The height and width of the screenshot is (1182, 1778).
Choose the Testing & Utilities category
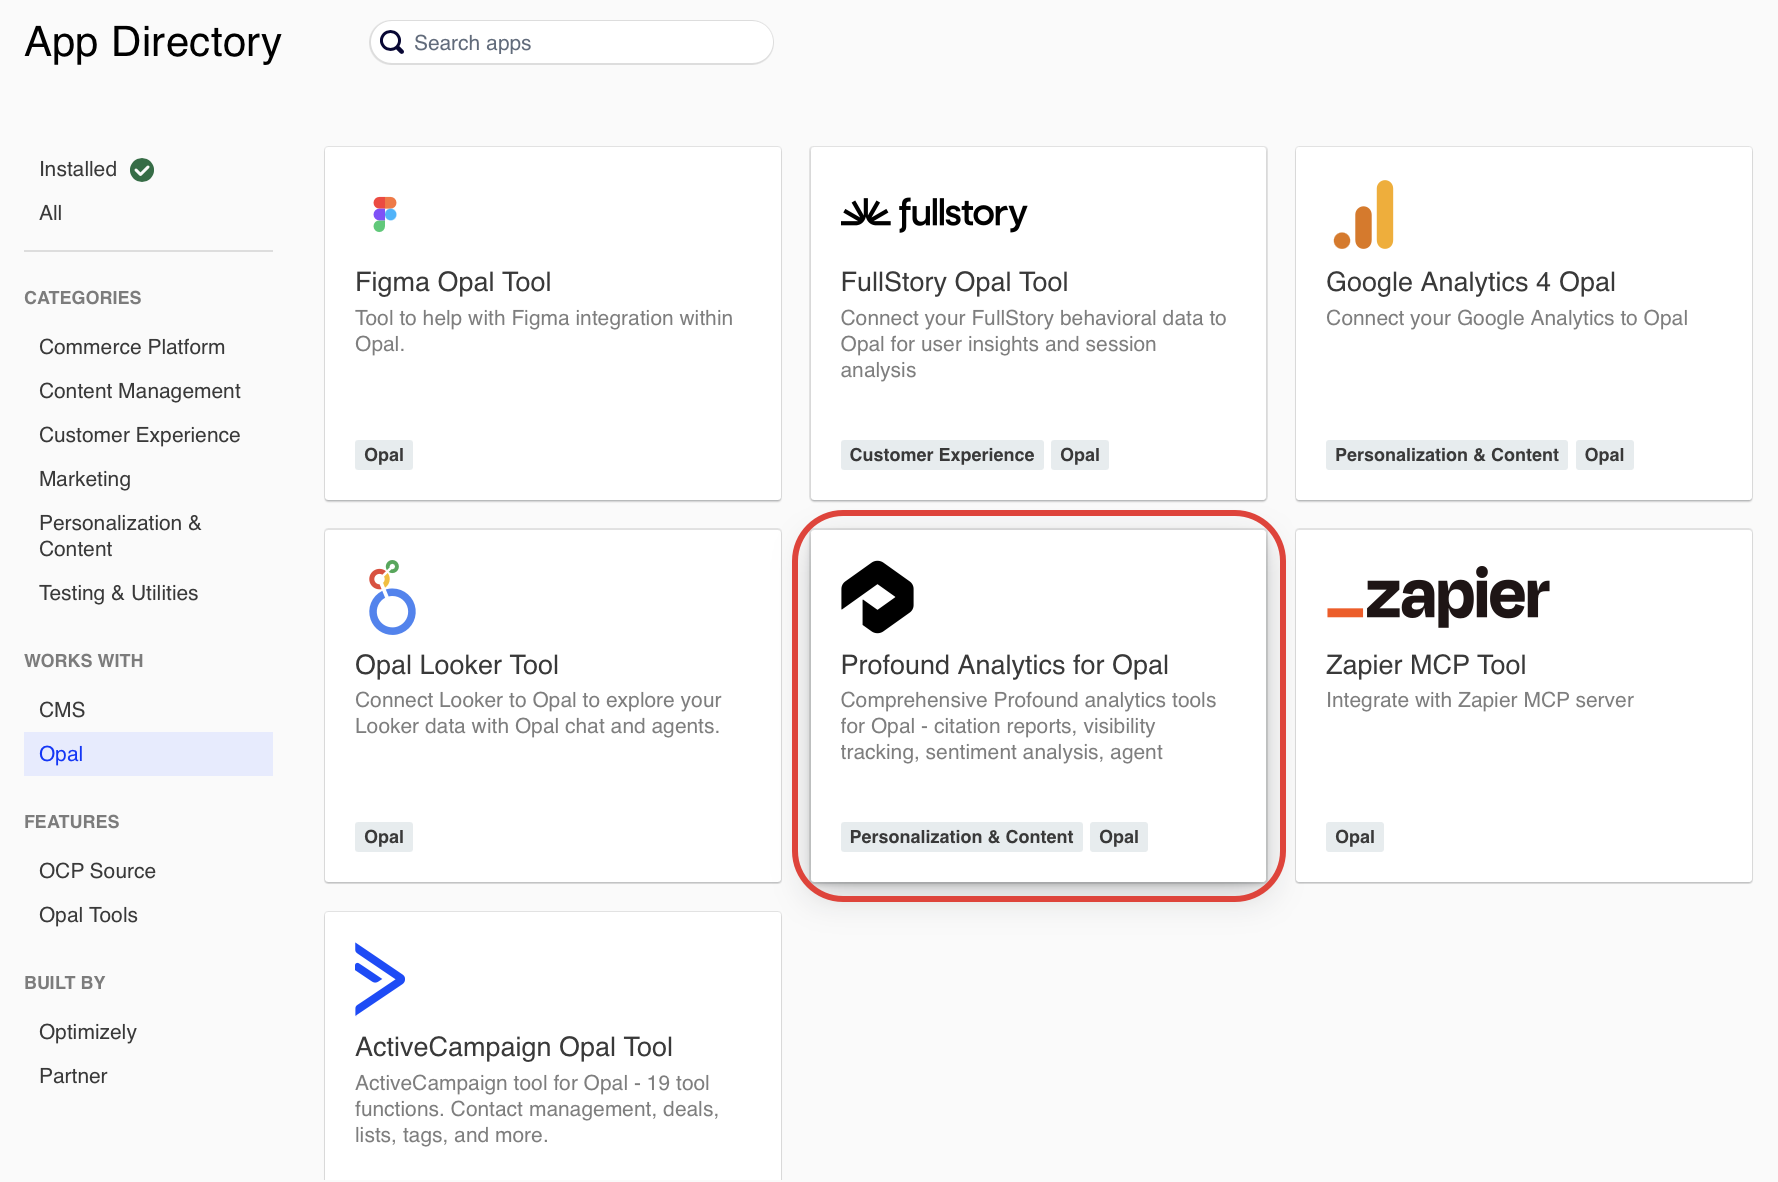[x=118, y=593]
